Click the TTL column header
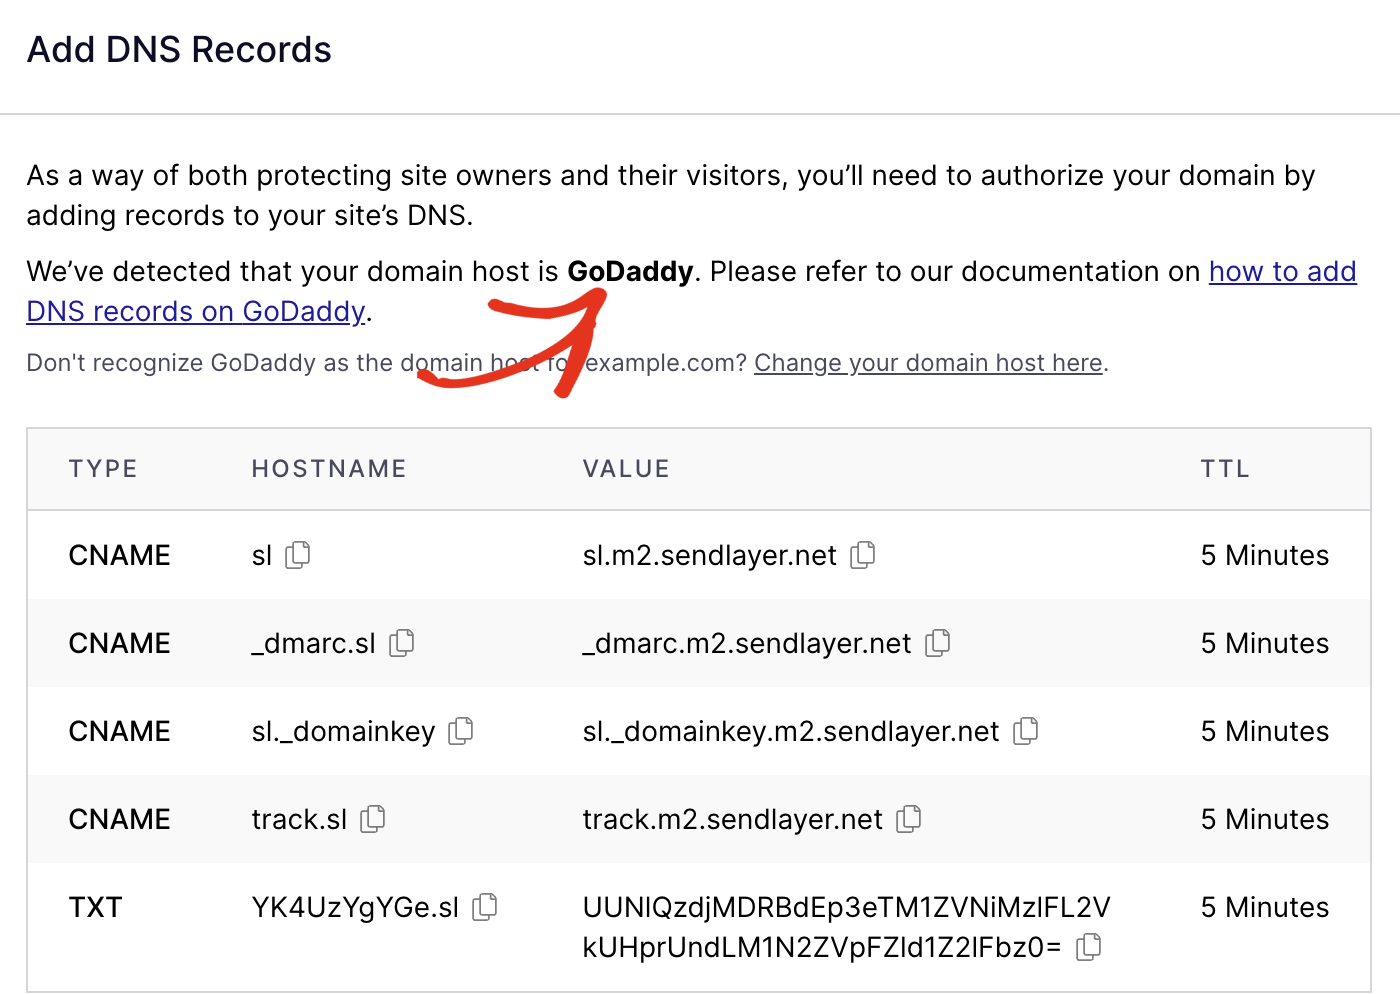Viewport: 1400px width, 994px height. coord(1225,469)
